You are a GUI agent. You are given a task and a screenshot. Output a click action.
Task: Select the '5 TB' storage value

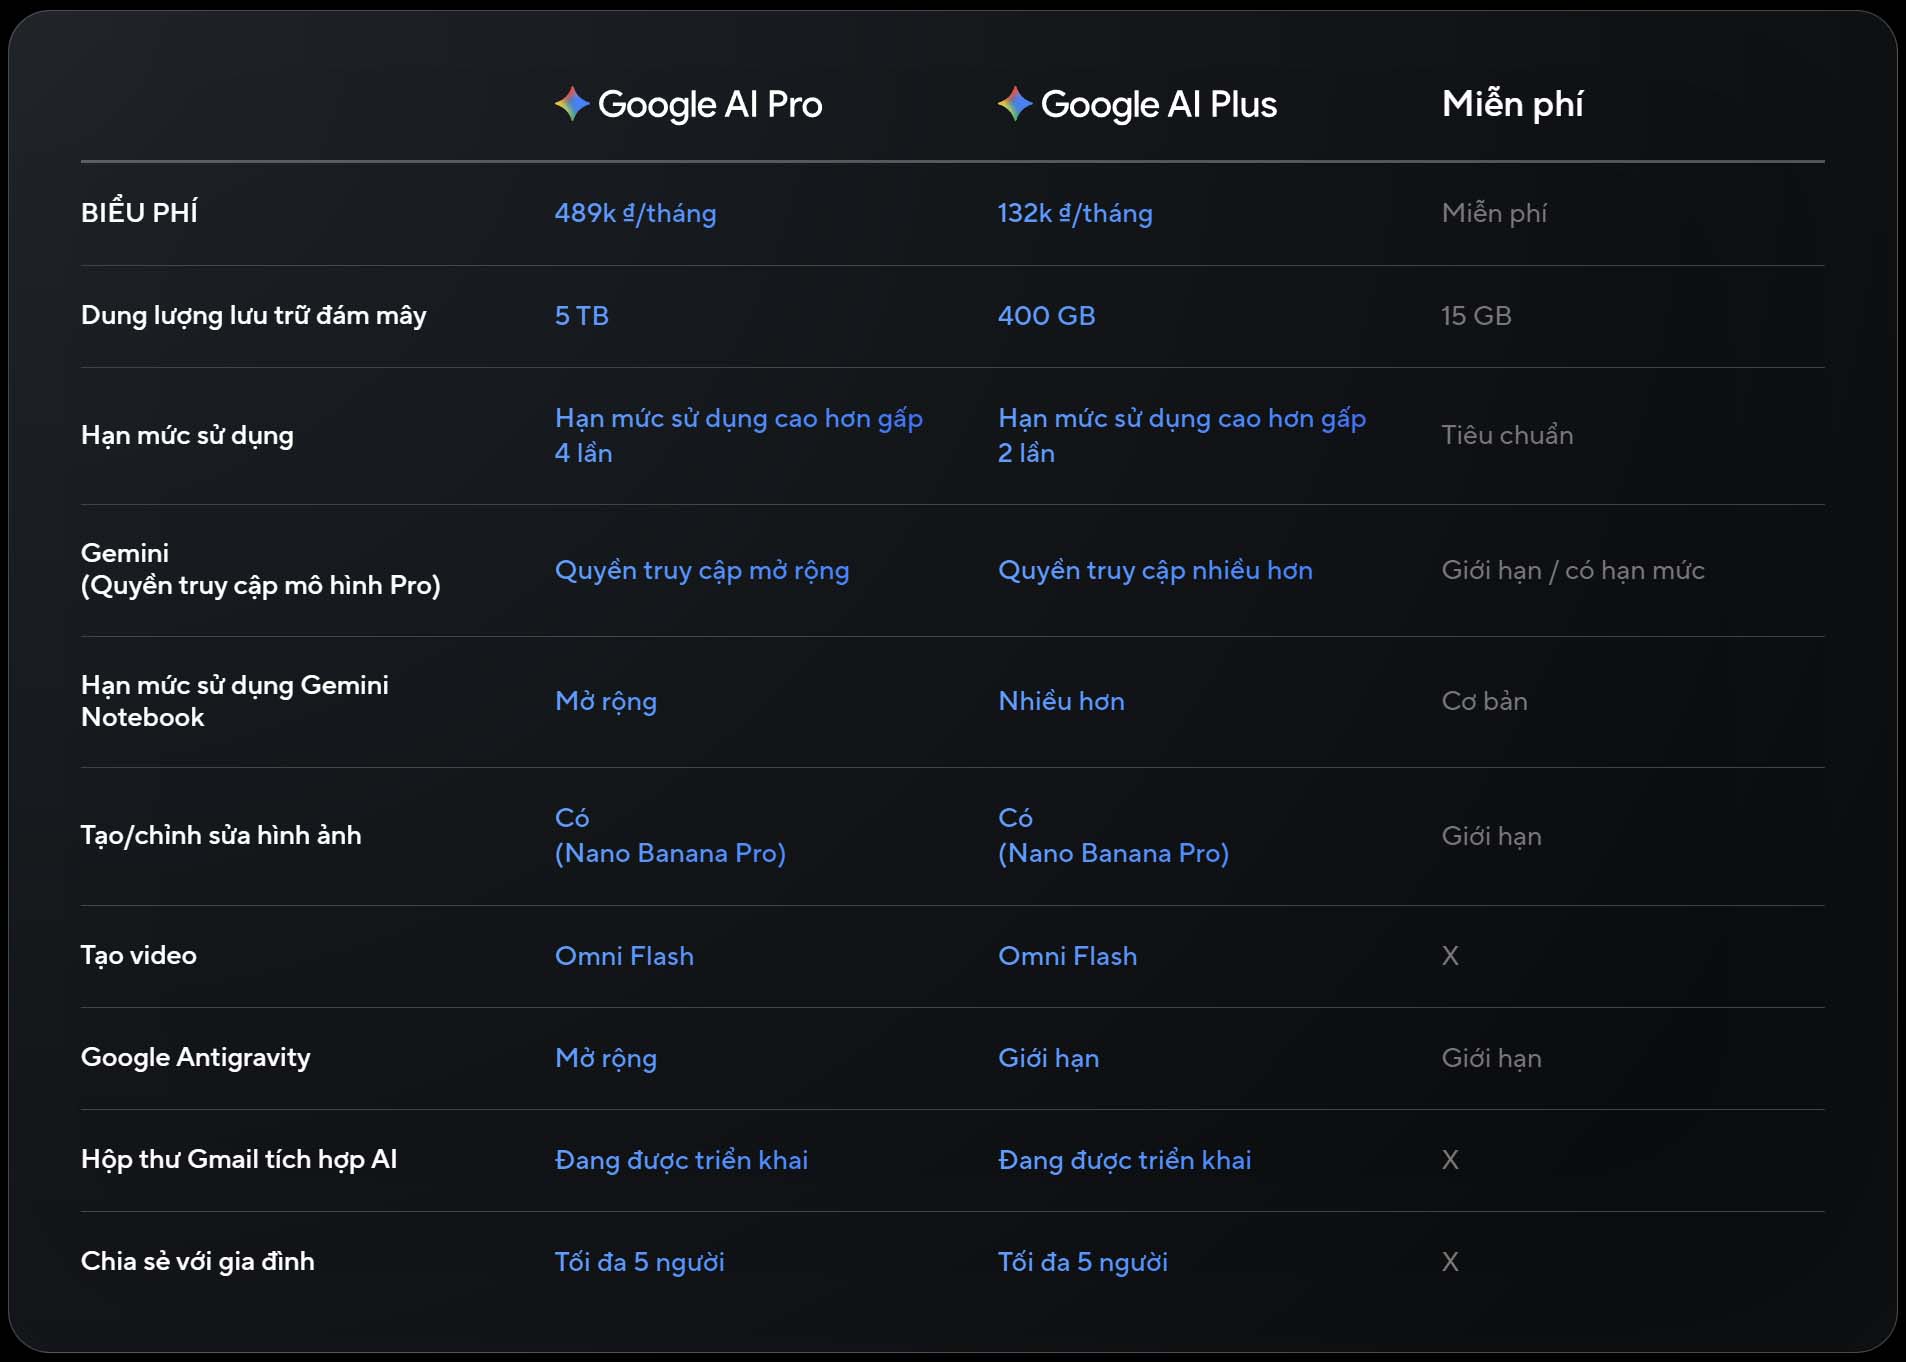pyautogui.click(x=582, y=316)
